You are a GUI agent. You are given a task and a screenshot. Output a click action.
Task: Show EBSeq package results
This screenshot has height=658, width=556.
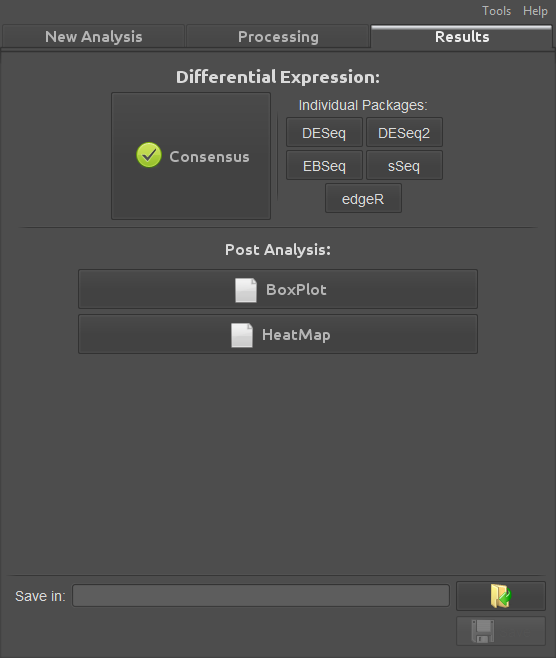tap(324, 165)
